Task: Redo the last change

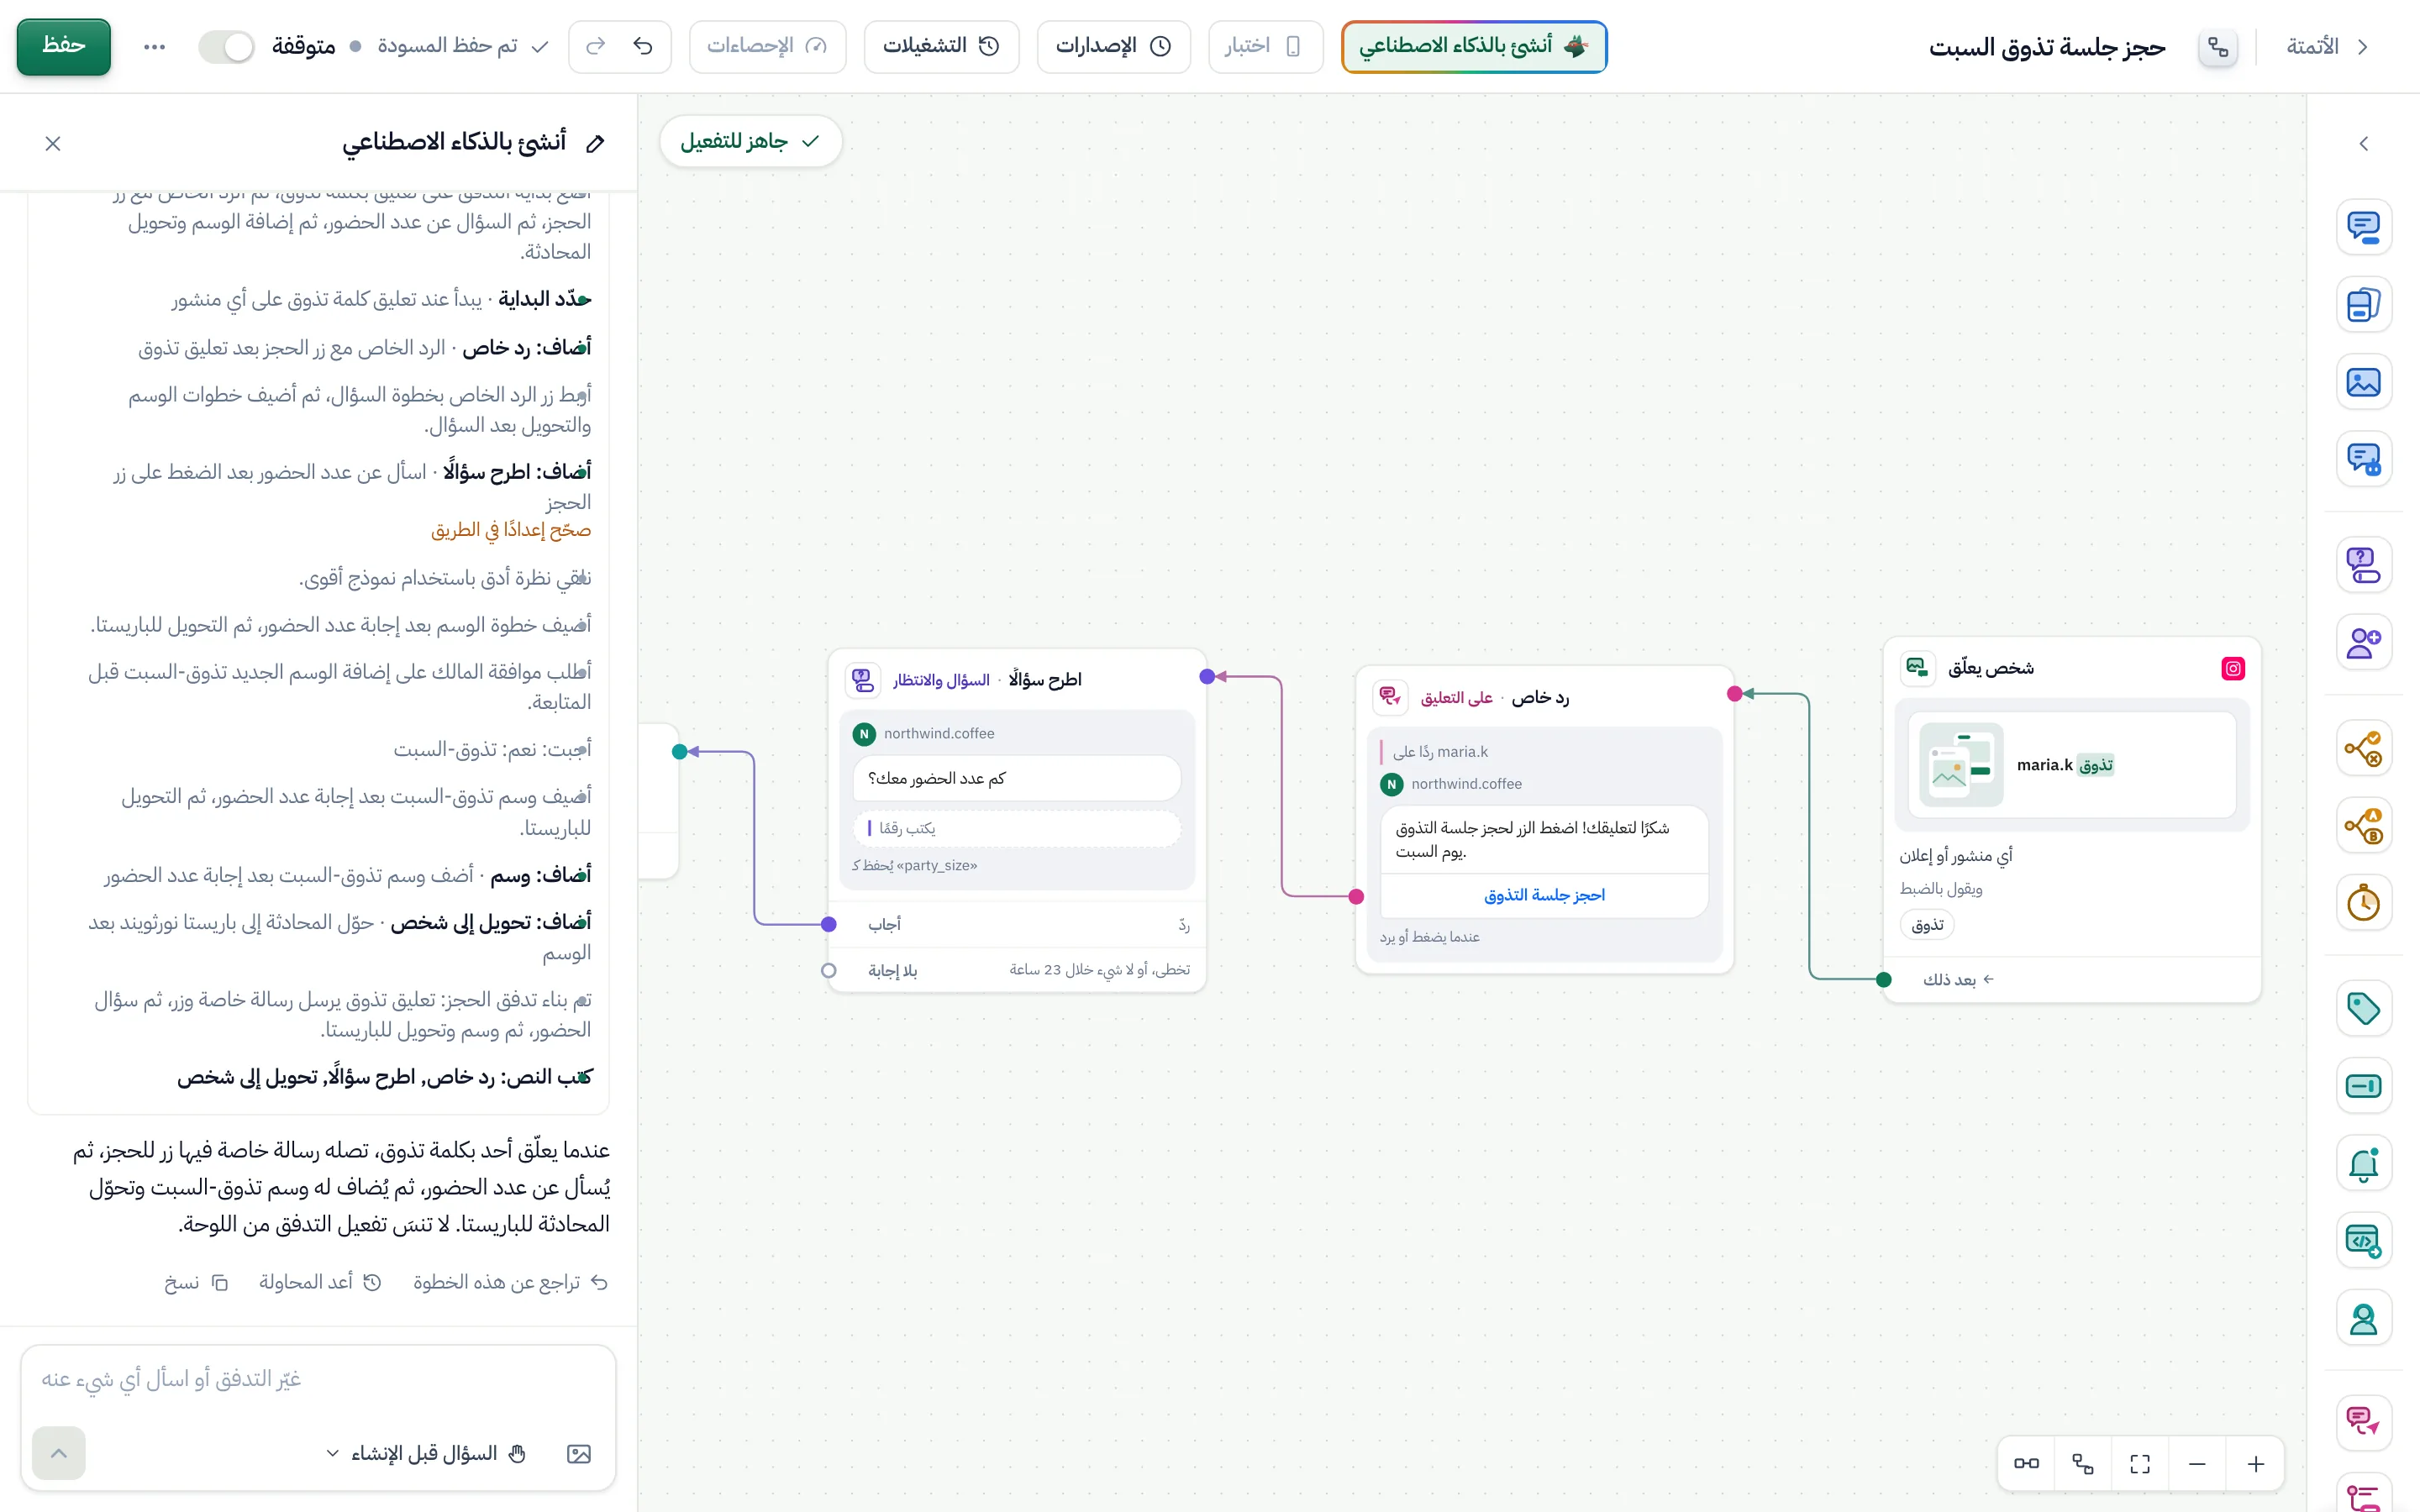Action: pyautogui.click(x=596, y=46)
